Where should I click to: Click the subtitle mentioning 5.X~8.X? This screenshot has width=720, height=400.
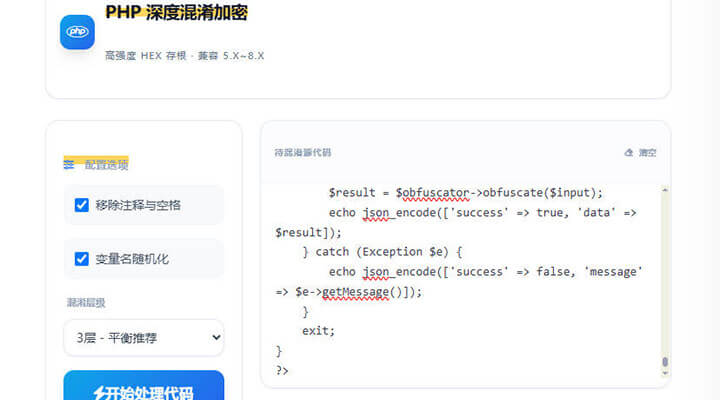(x=185, y=56)
